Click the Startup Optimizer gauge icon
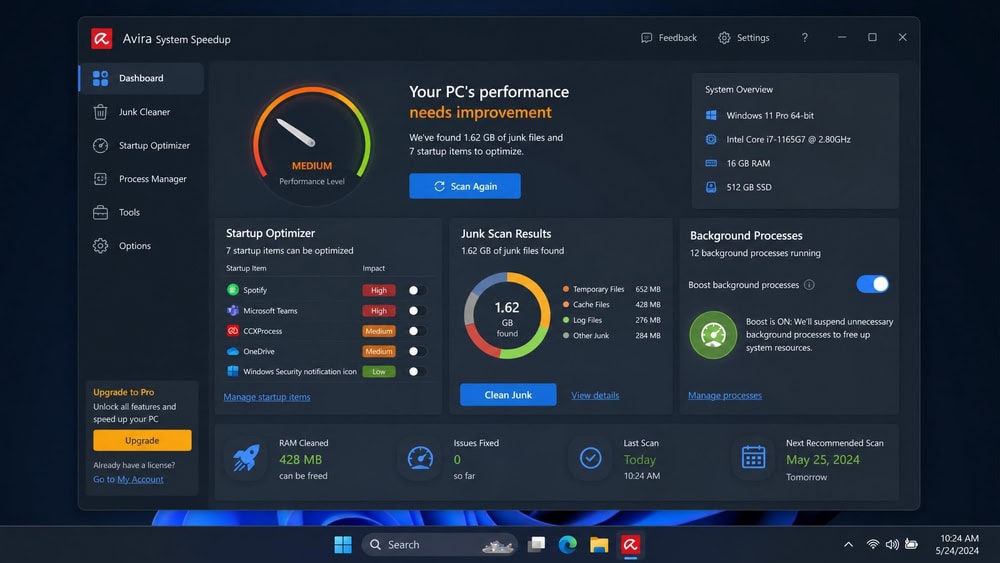 tap(100, 145)
